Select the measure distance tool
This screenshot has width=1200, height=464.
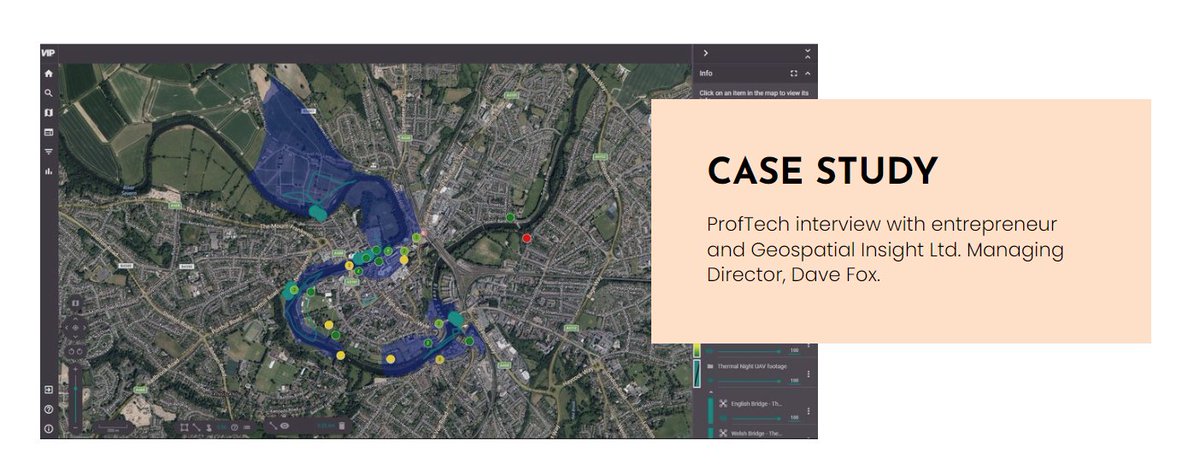273,426
